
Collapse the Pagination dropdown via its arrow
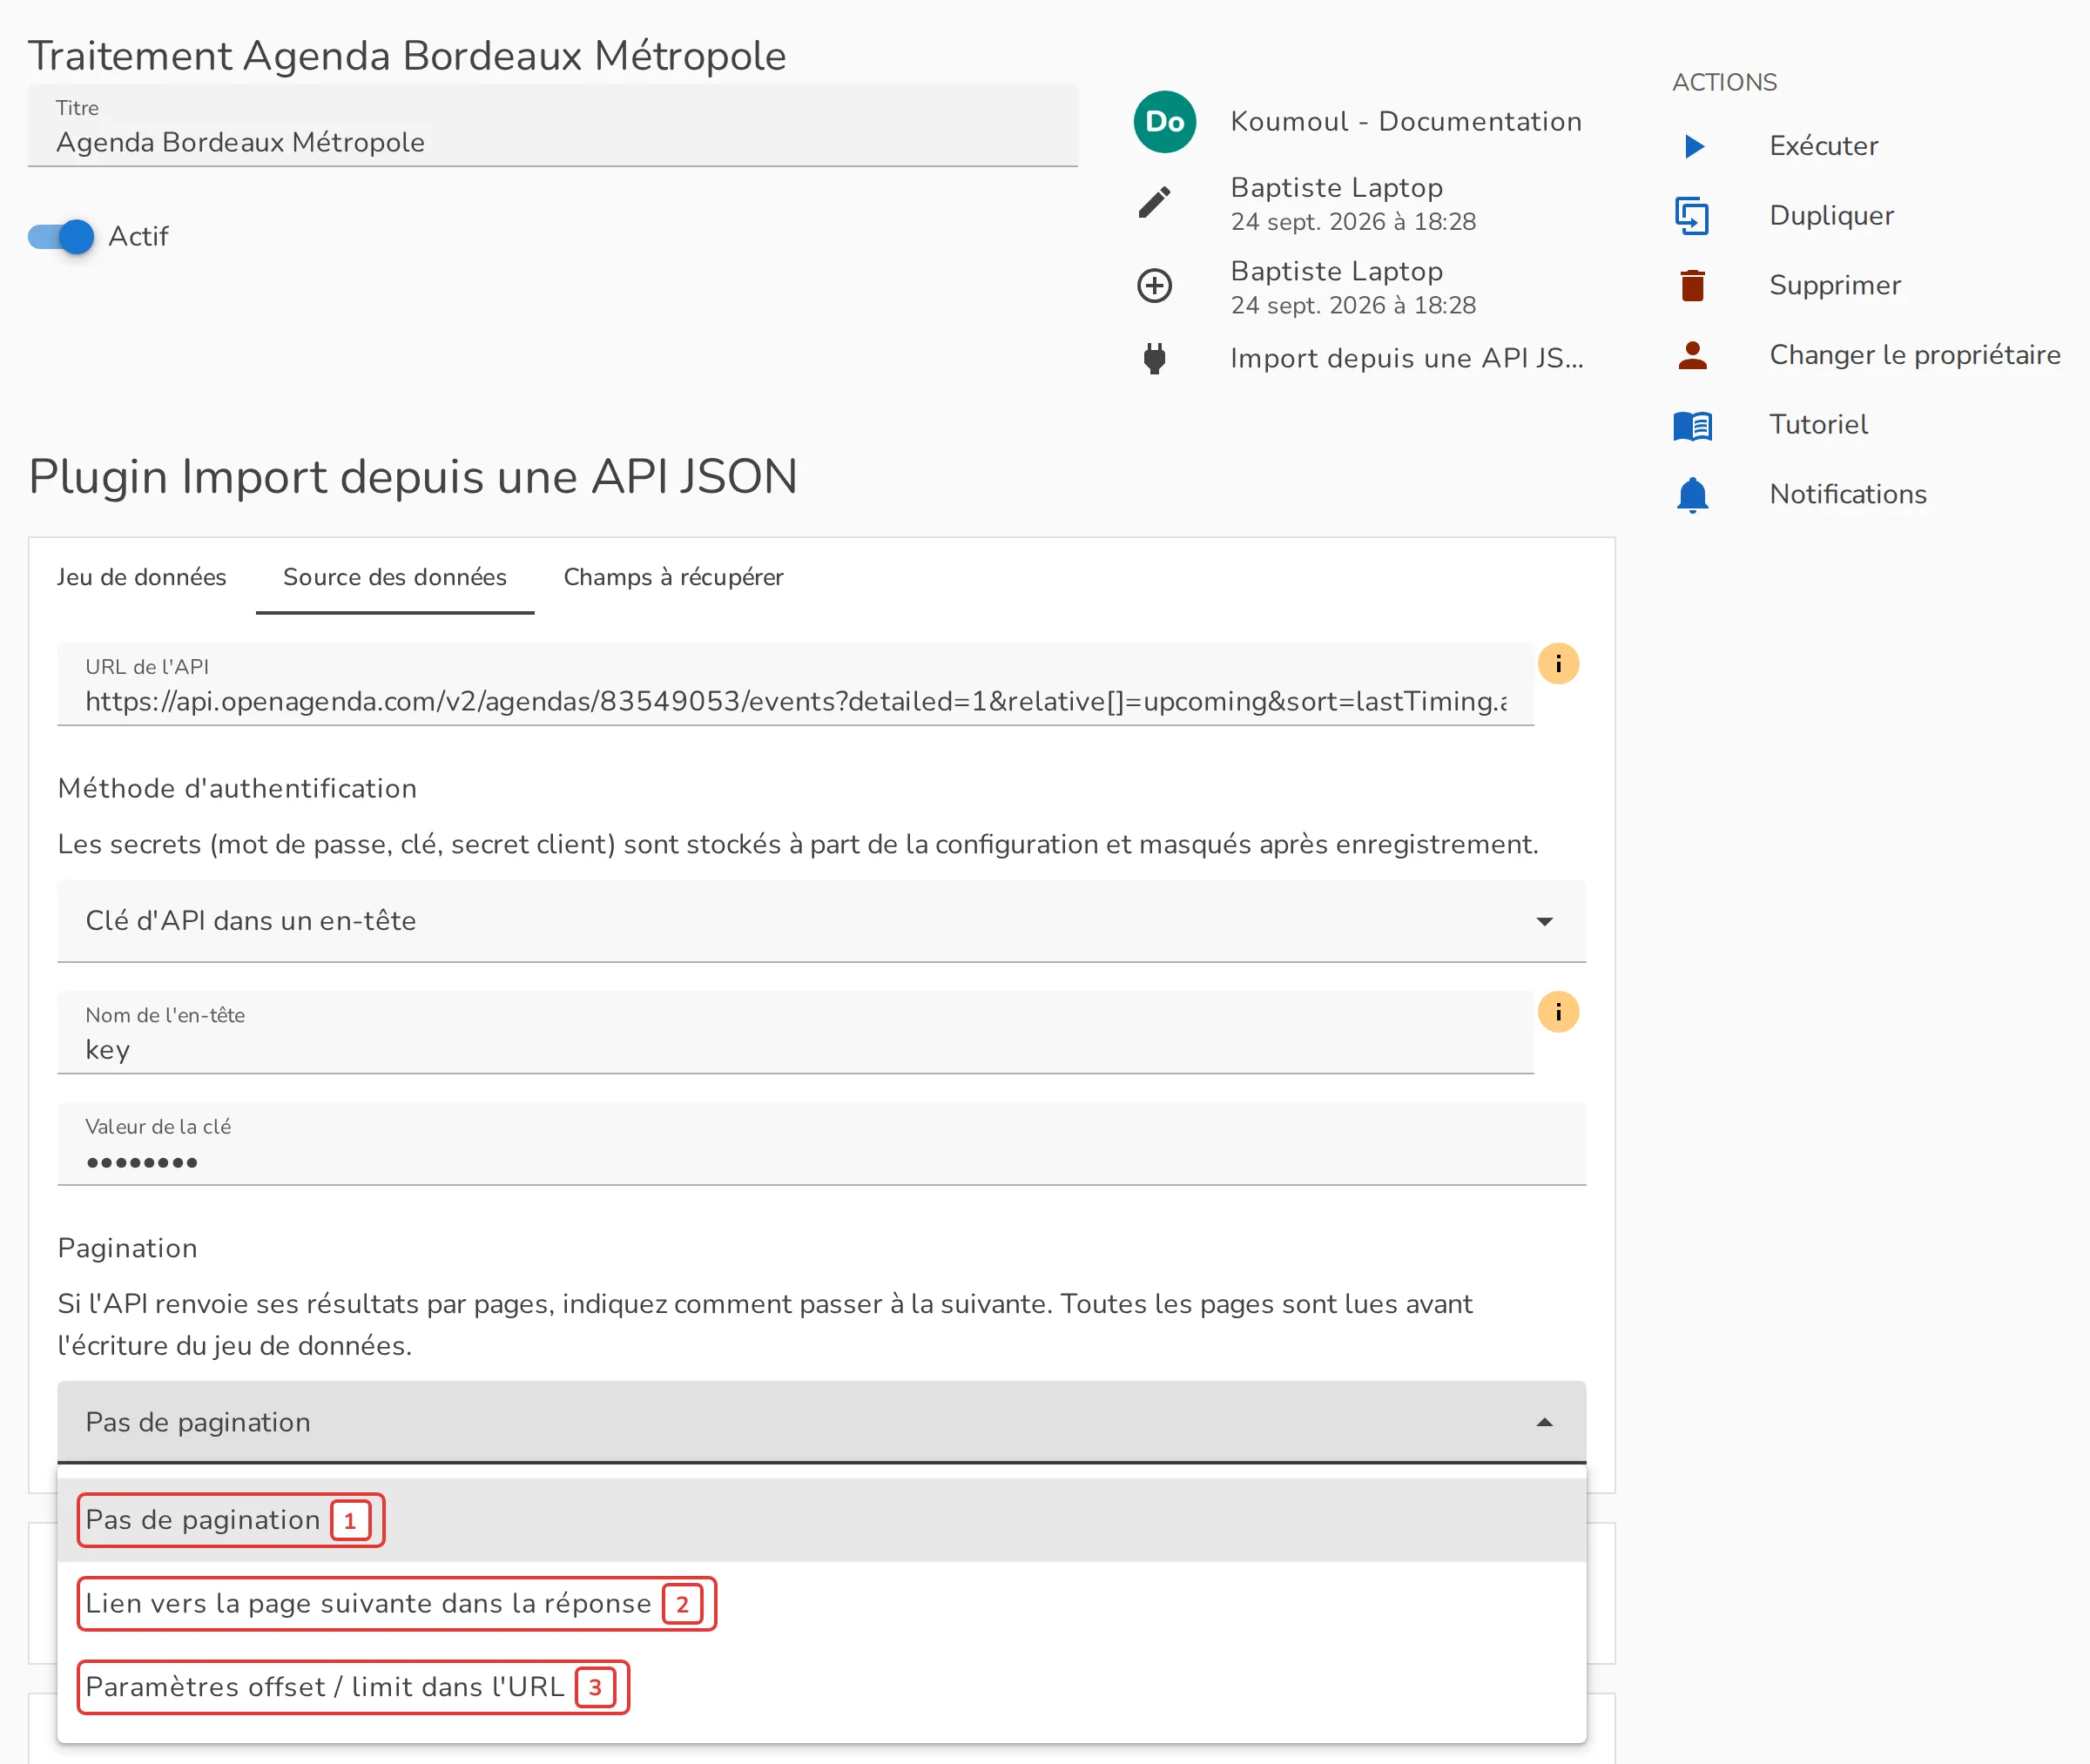tap(1544, 1422)
